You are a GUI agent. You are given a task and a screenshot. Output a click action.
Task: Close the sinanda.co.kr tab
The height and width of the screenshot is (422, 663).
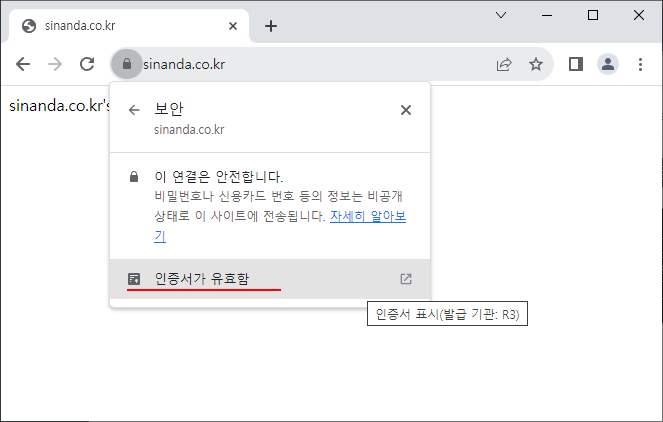point(233,26)
